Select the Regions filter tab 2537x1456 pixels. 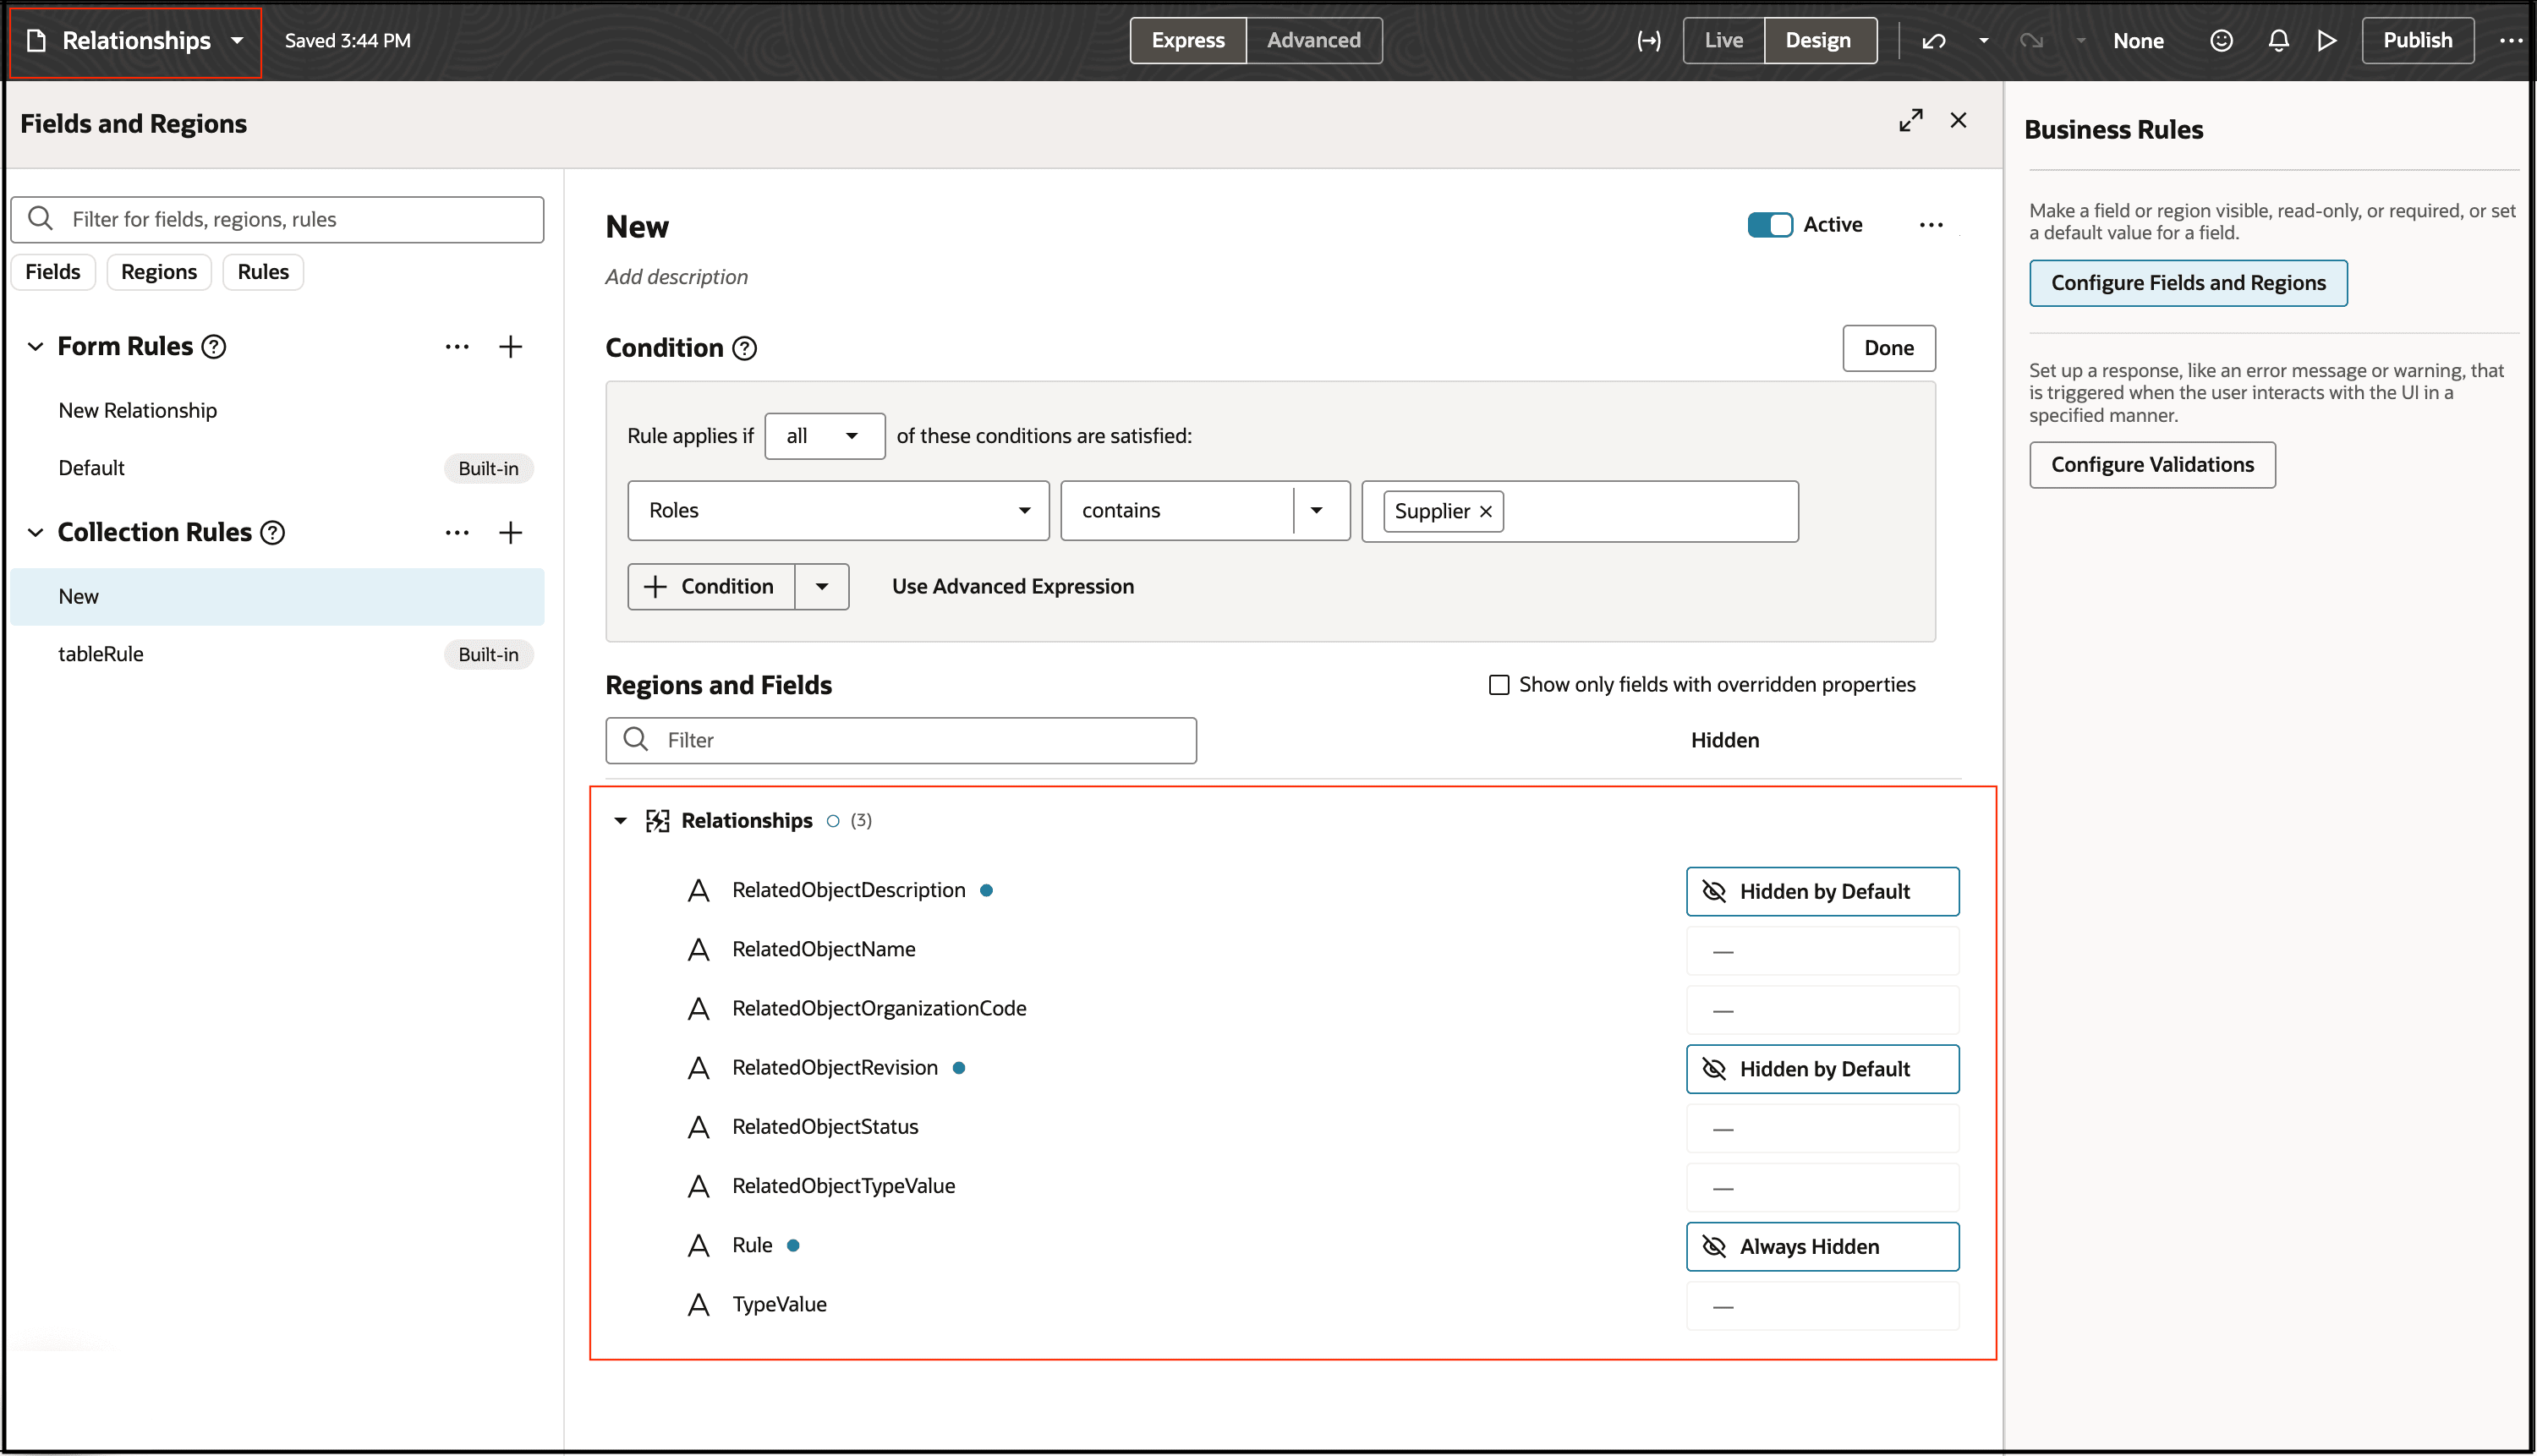click(x=158, y=271)
